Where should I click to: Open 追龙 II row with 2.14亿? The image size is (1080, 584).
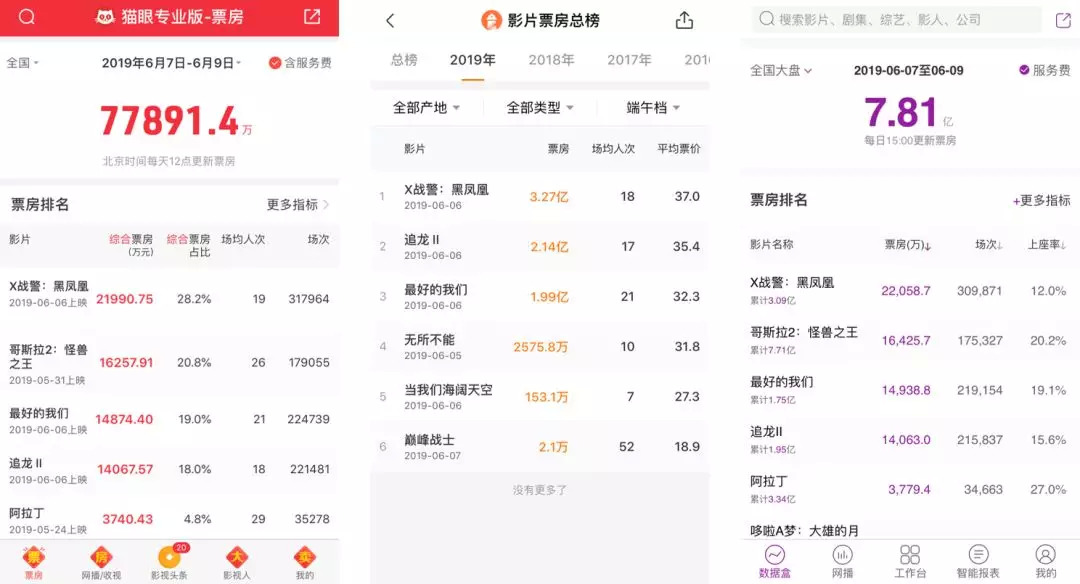click(x=540, y=247)
